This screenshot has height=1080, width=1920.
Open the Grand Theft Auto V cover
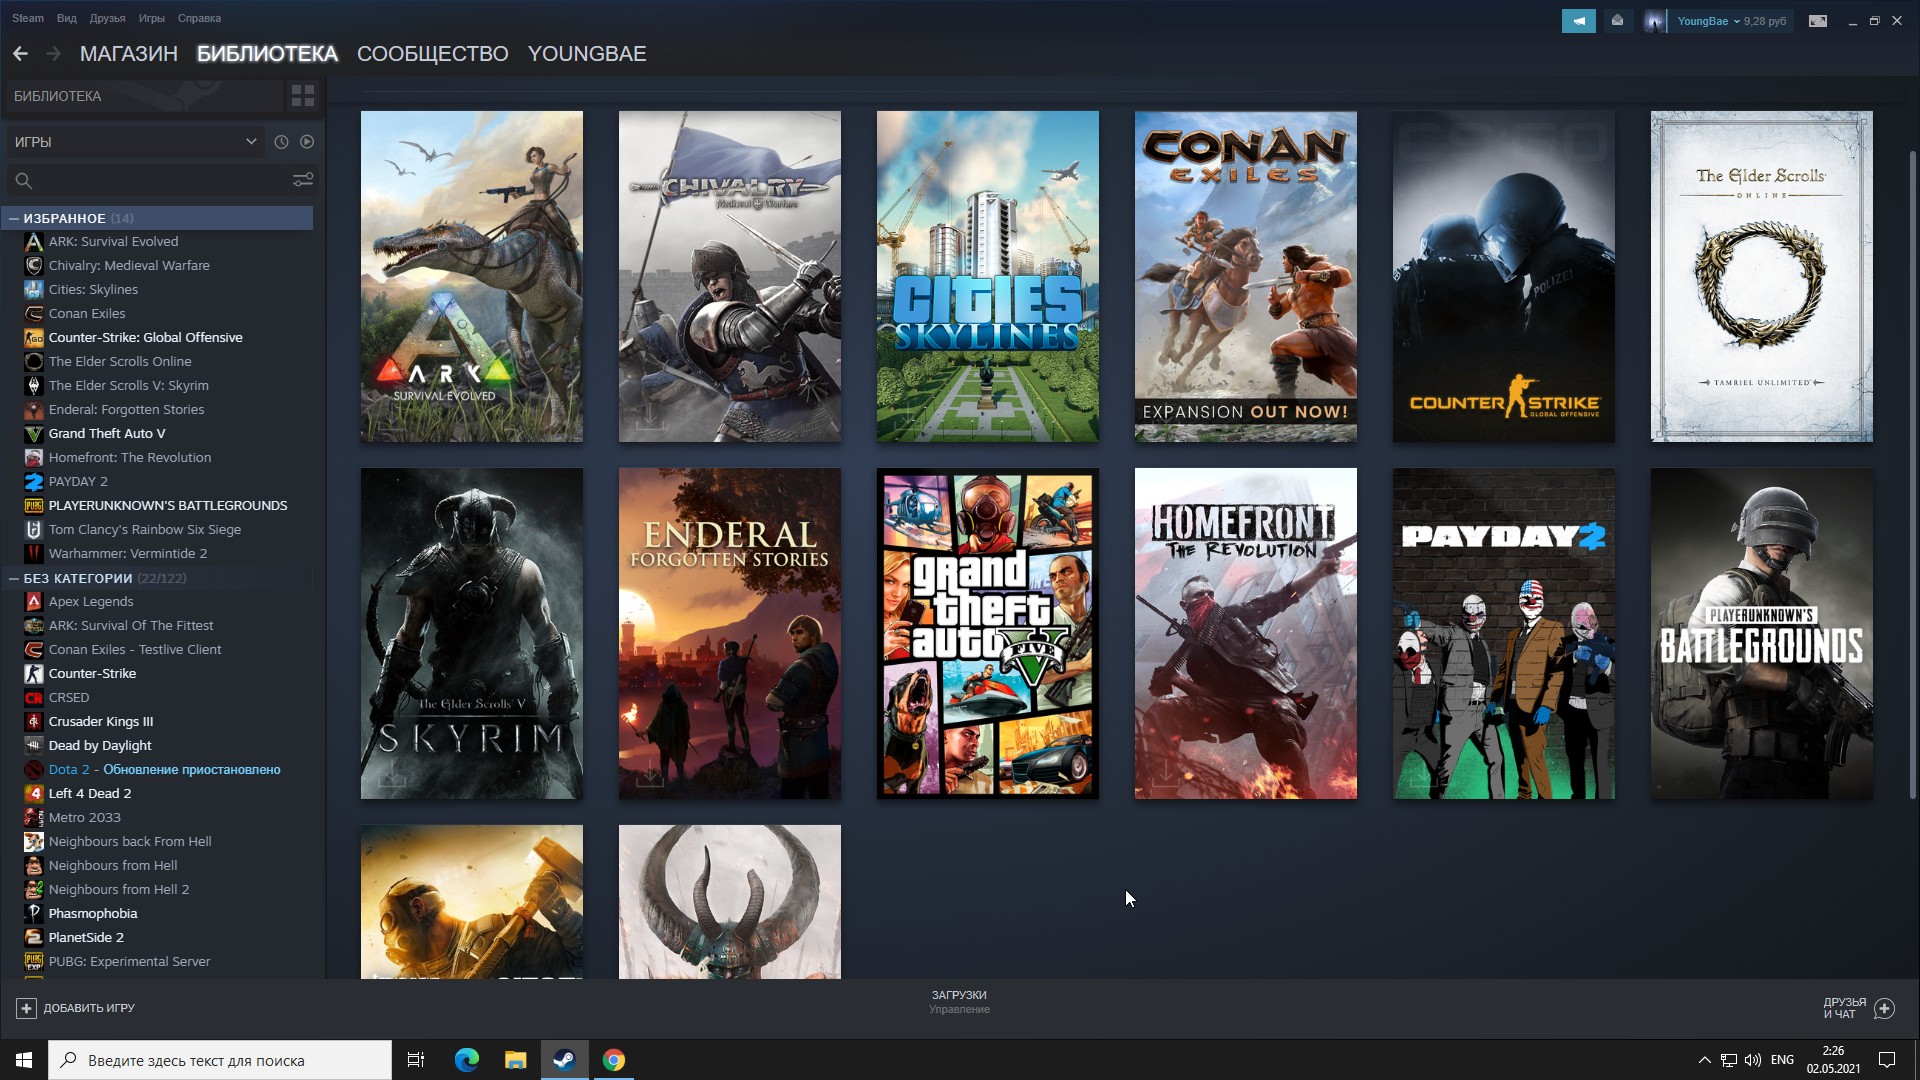point(988,633)
